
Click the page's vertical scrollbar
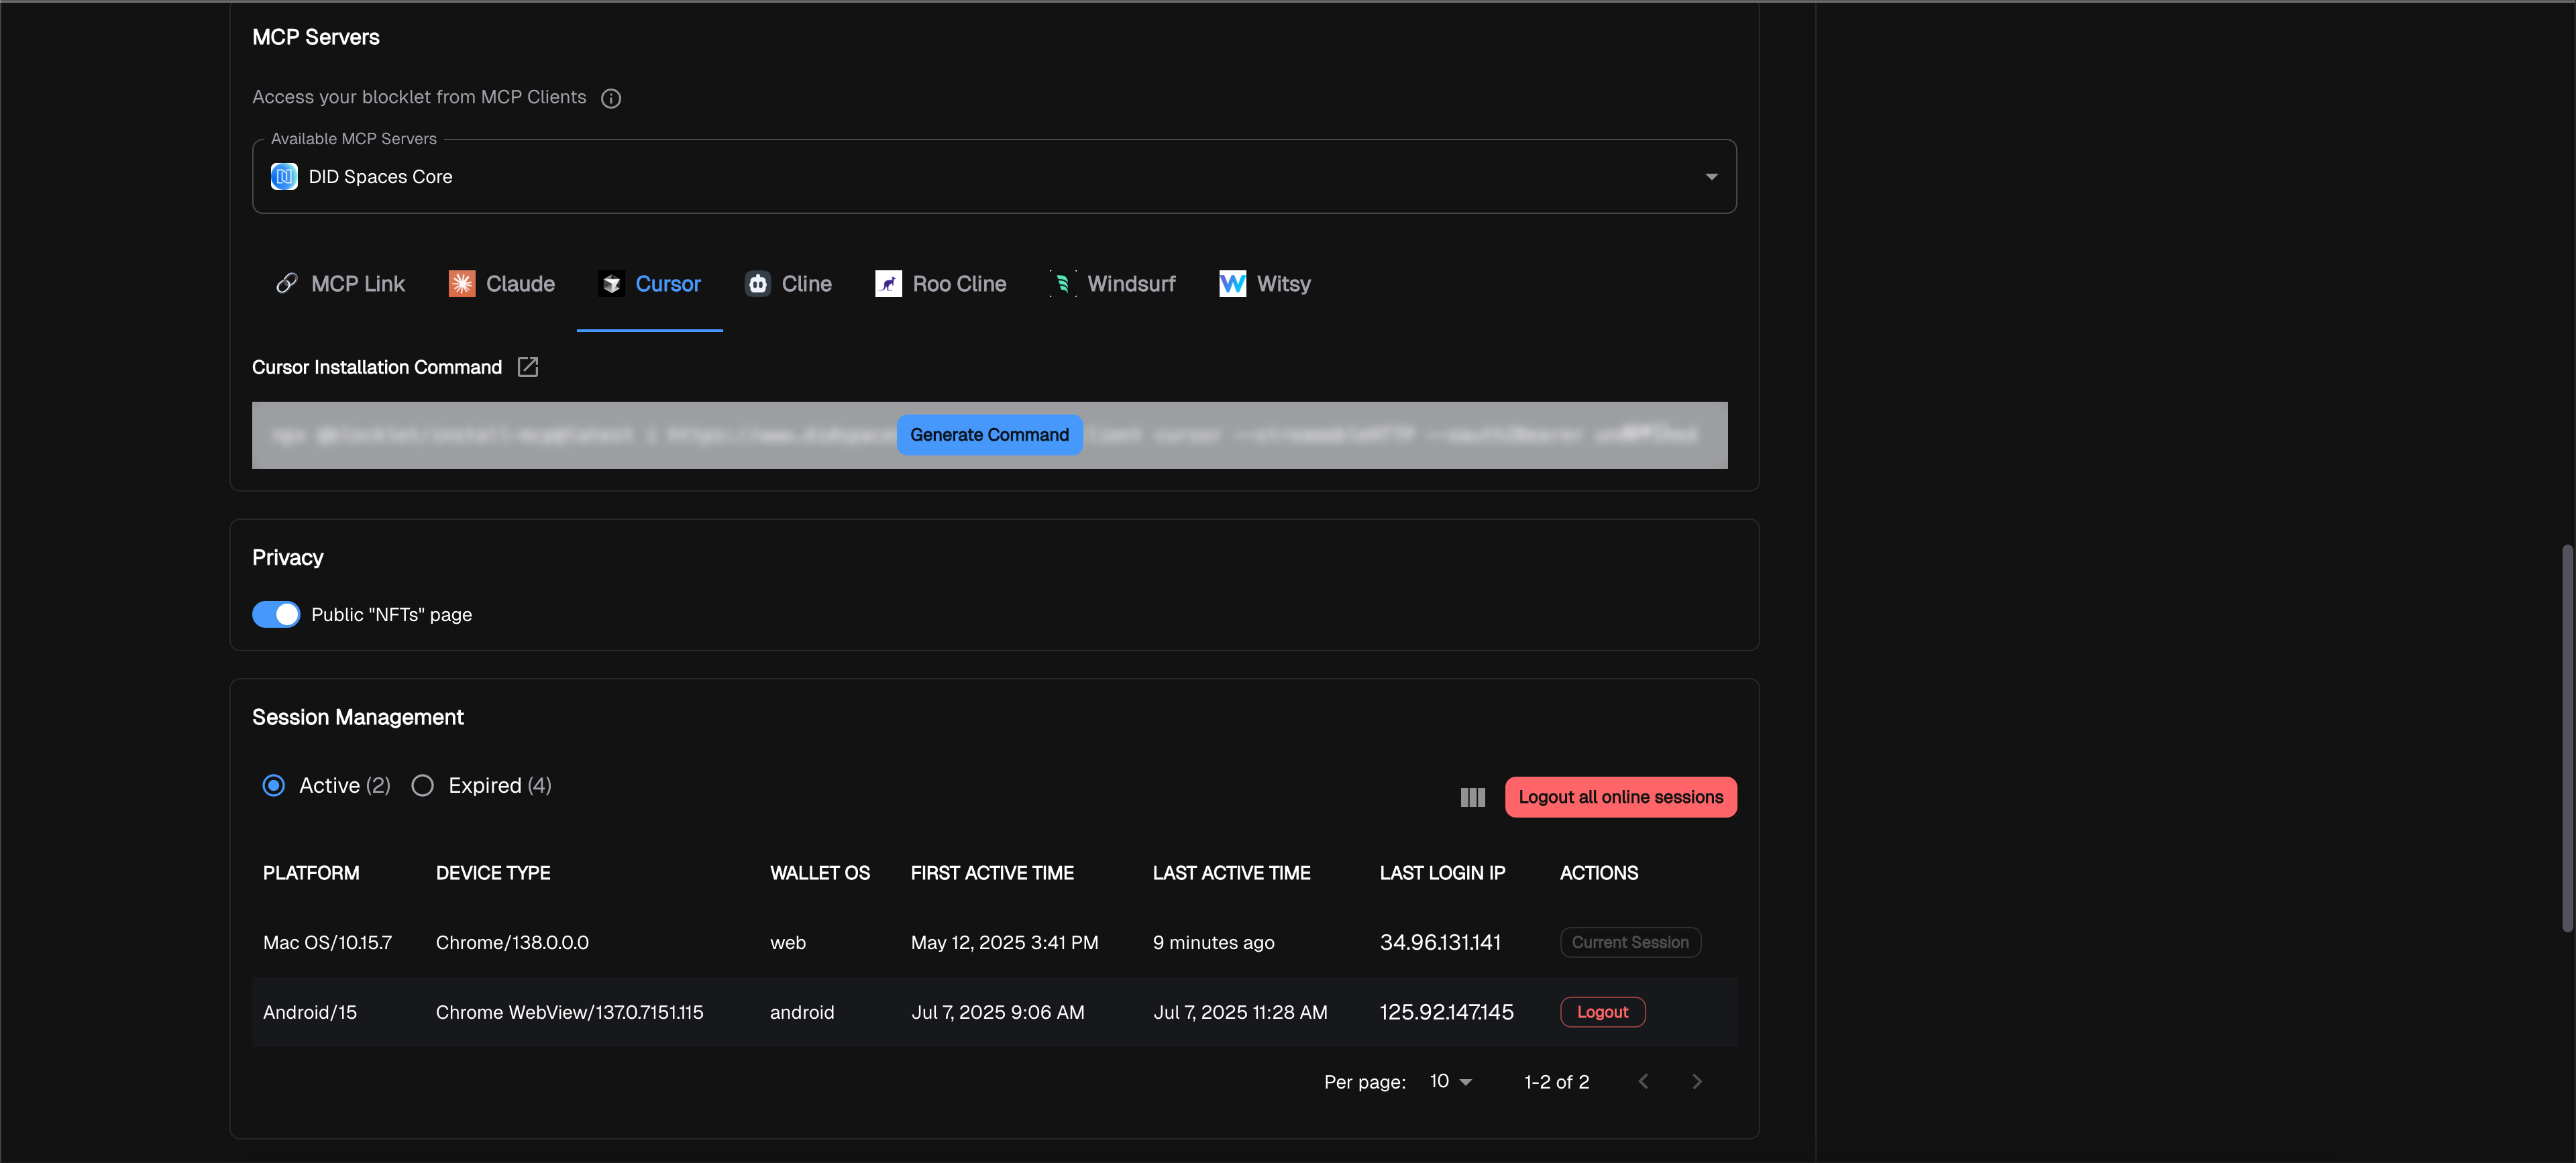[x=2566, y=738]
